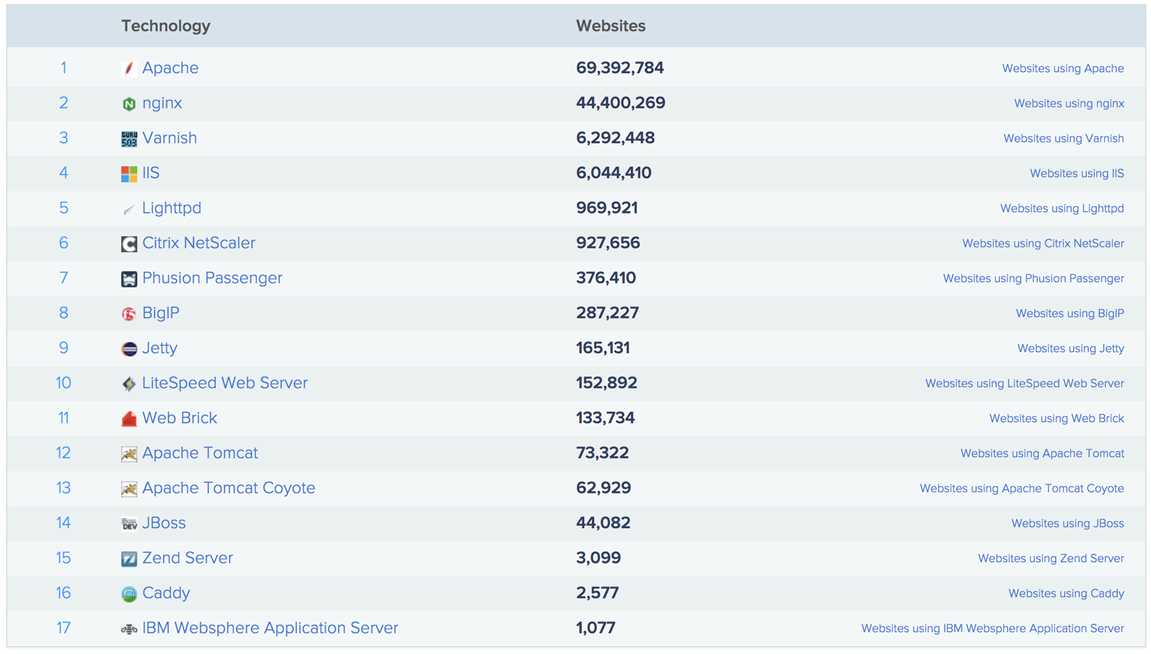Follow 'Websites using nginx' link
The width and height of the screenshot is (1151, 654).
tap(1069, 103)
